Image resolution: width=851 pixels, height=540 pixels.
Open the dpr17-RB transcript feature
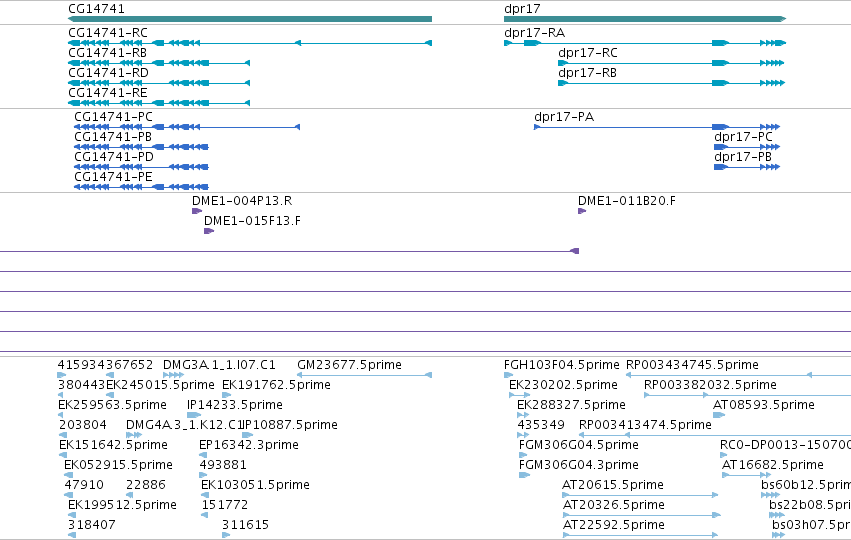click(x=671, y=83)
